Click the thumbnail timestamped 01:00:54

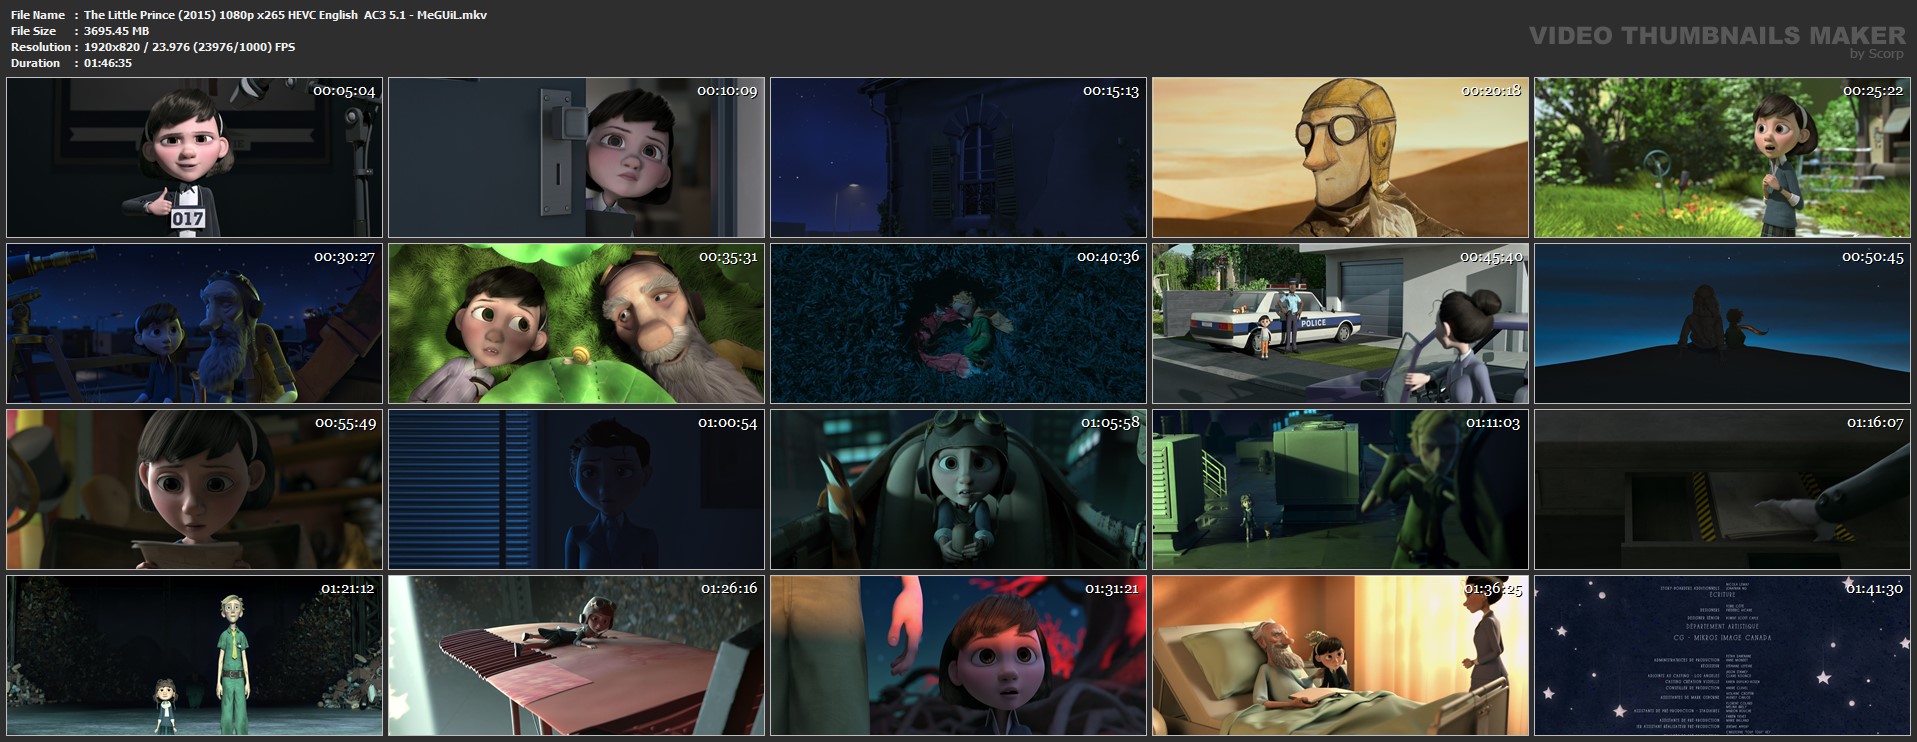click(x=576, y=489)
